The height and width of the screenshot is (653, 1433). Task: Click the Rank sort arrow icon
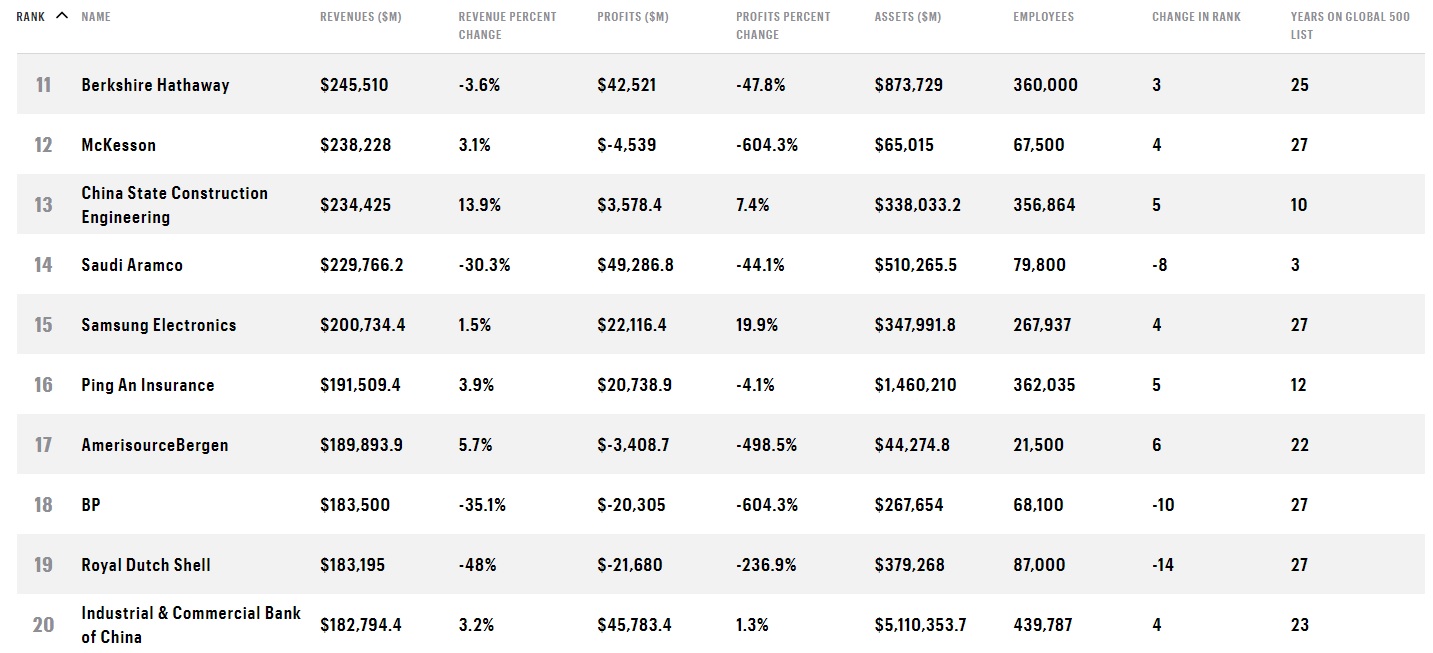63,16
